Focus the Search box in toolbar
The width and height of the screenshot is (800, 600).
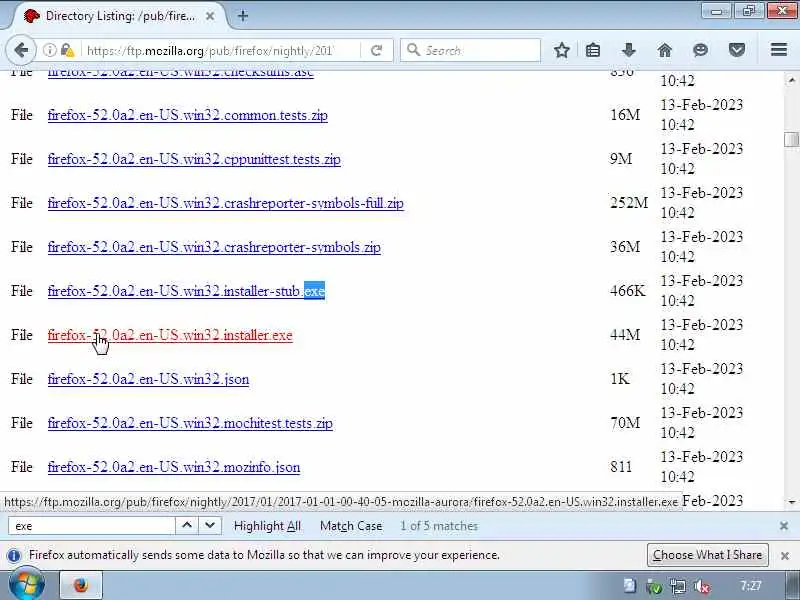(x=470, y=51)
